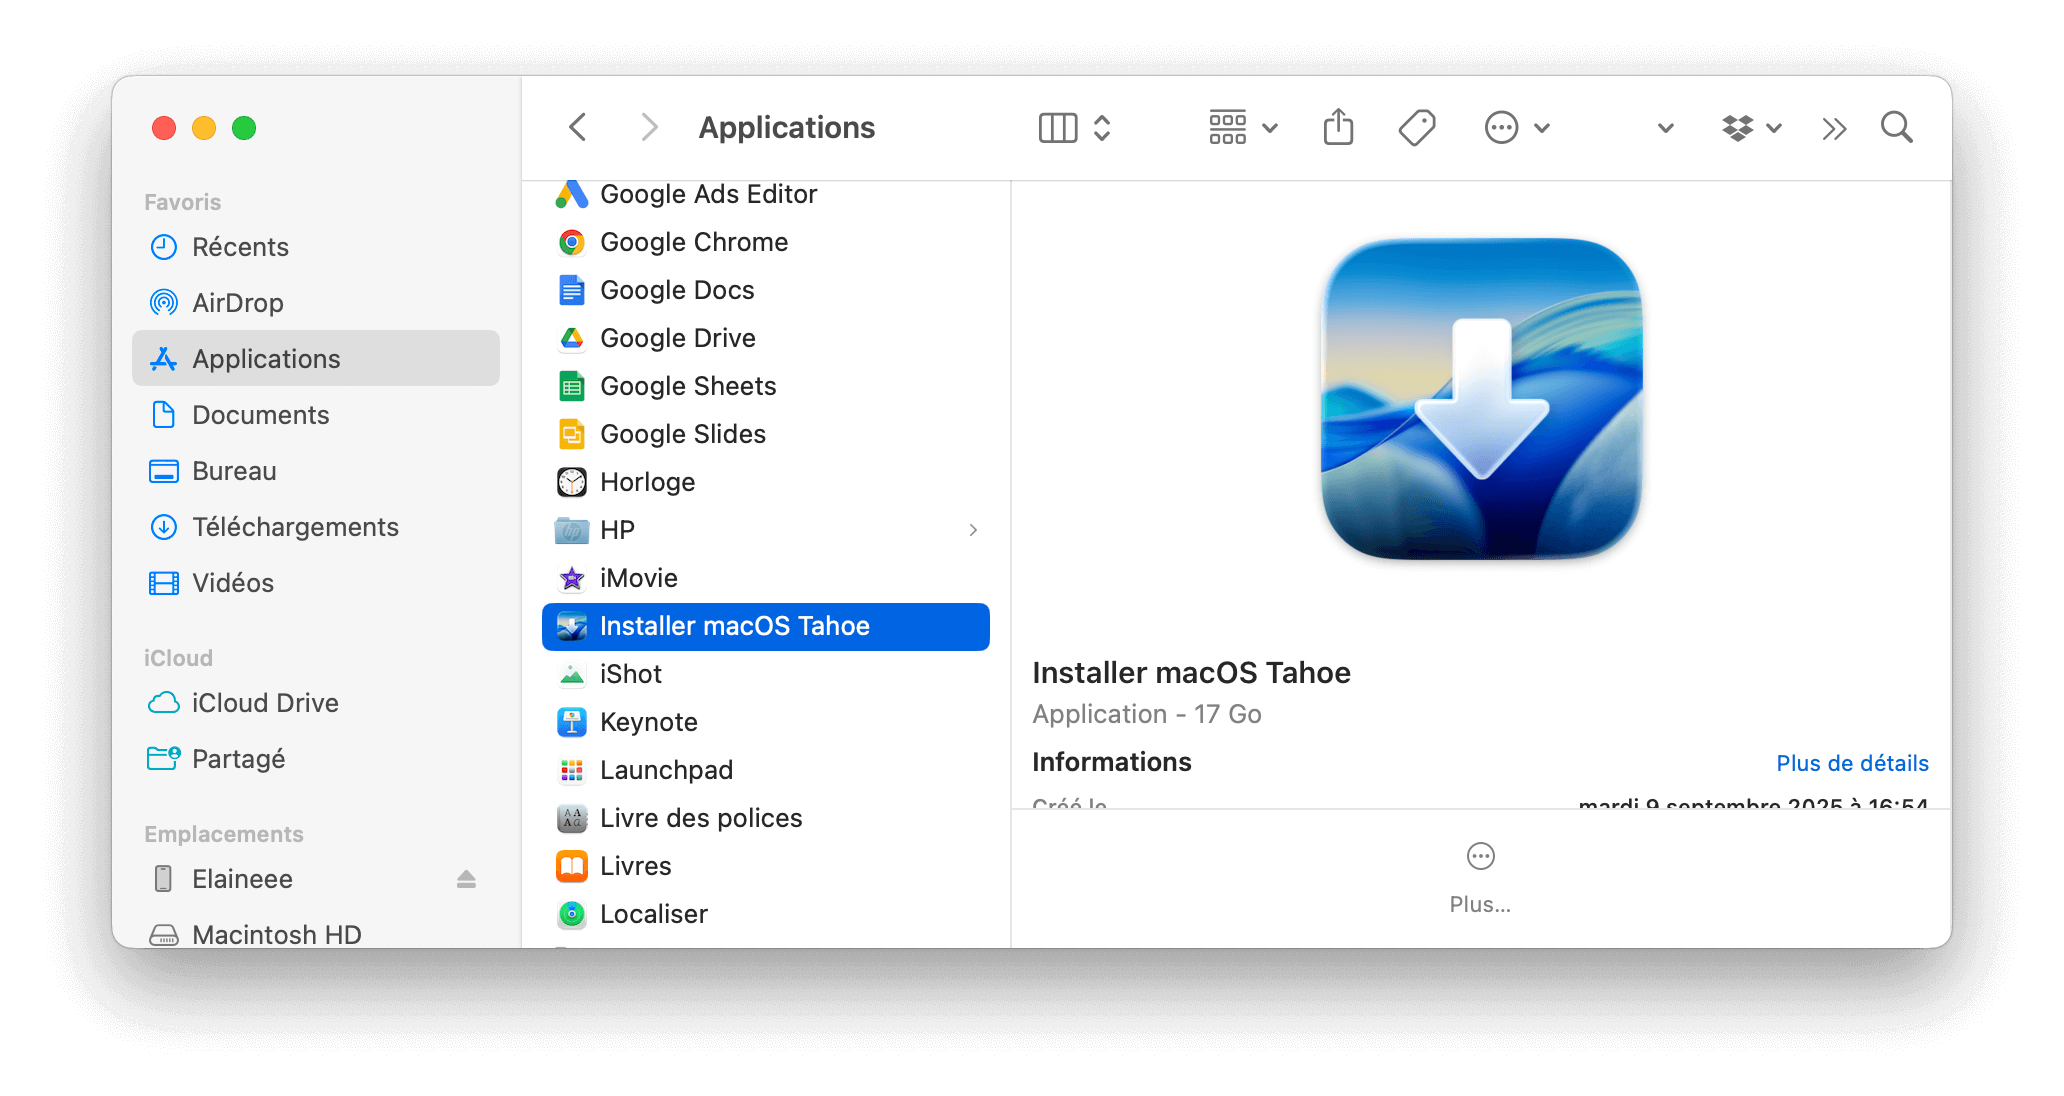Viewport: 2064px width, 1096px height.
Task: Select iMovie in the list
Action: [766, 578]
